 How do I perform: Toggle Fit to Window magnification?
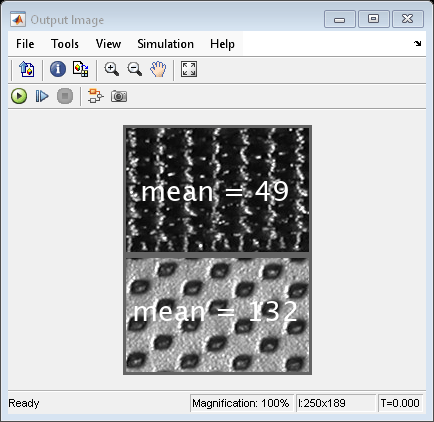click(189, 69)
